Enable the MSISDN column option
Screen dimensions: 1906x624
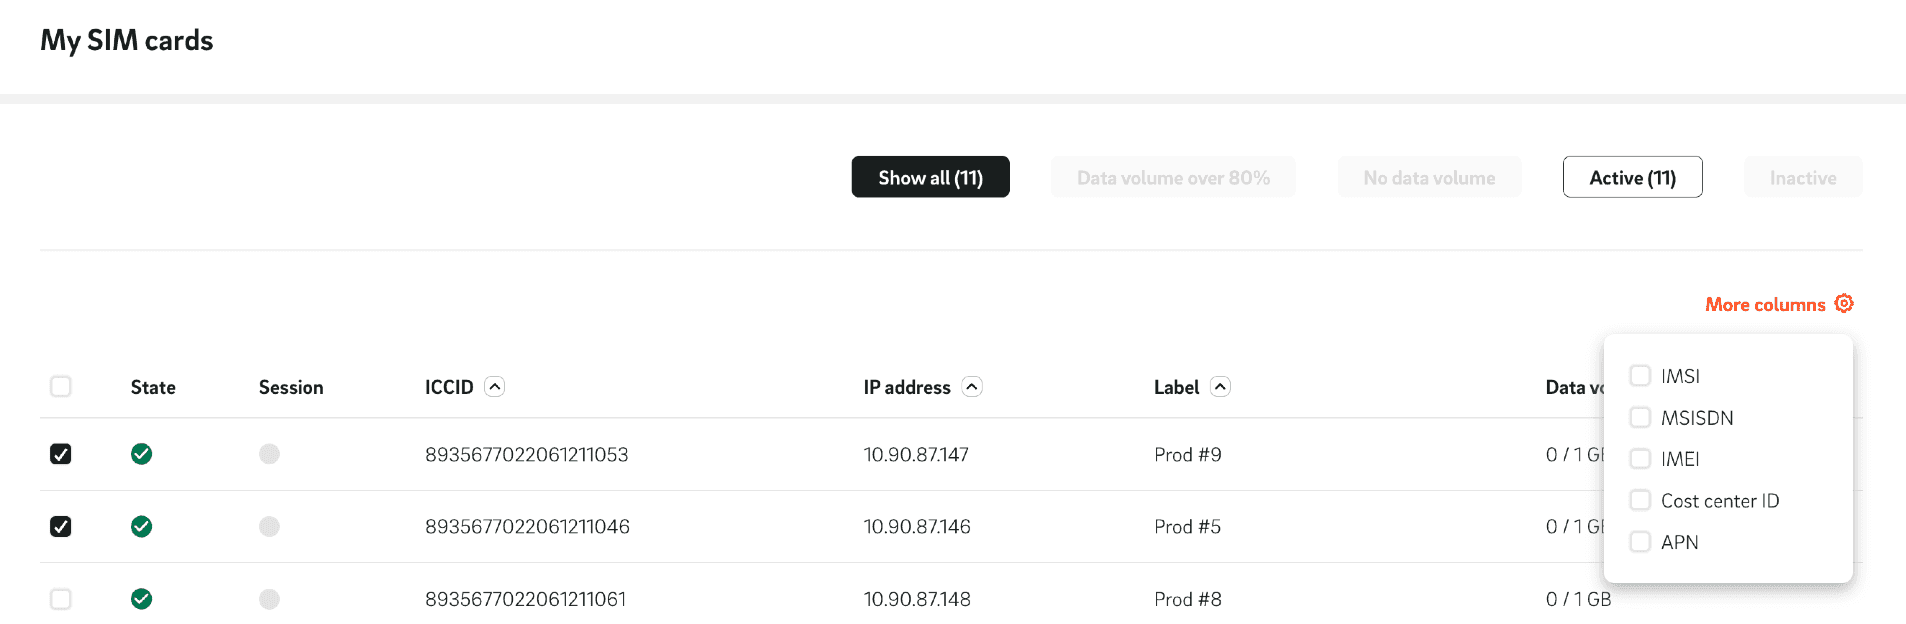pos(1640,418)
